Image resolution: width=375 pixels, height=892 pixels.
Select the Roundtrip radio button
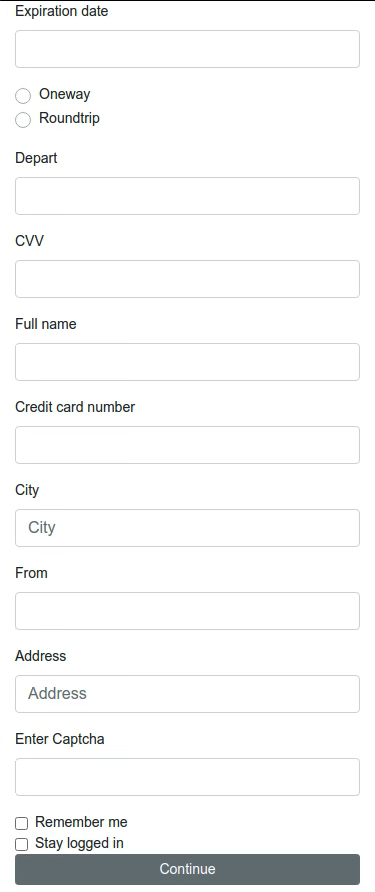[x=23, y=119]
